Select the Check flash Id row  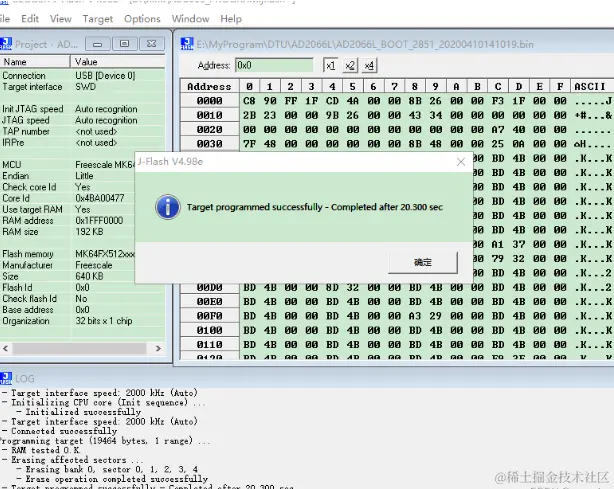(x=82, y=299)
